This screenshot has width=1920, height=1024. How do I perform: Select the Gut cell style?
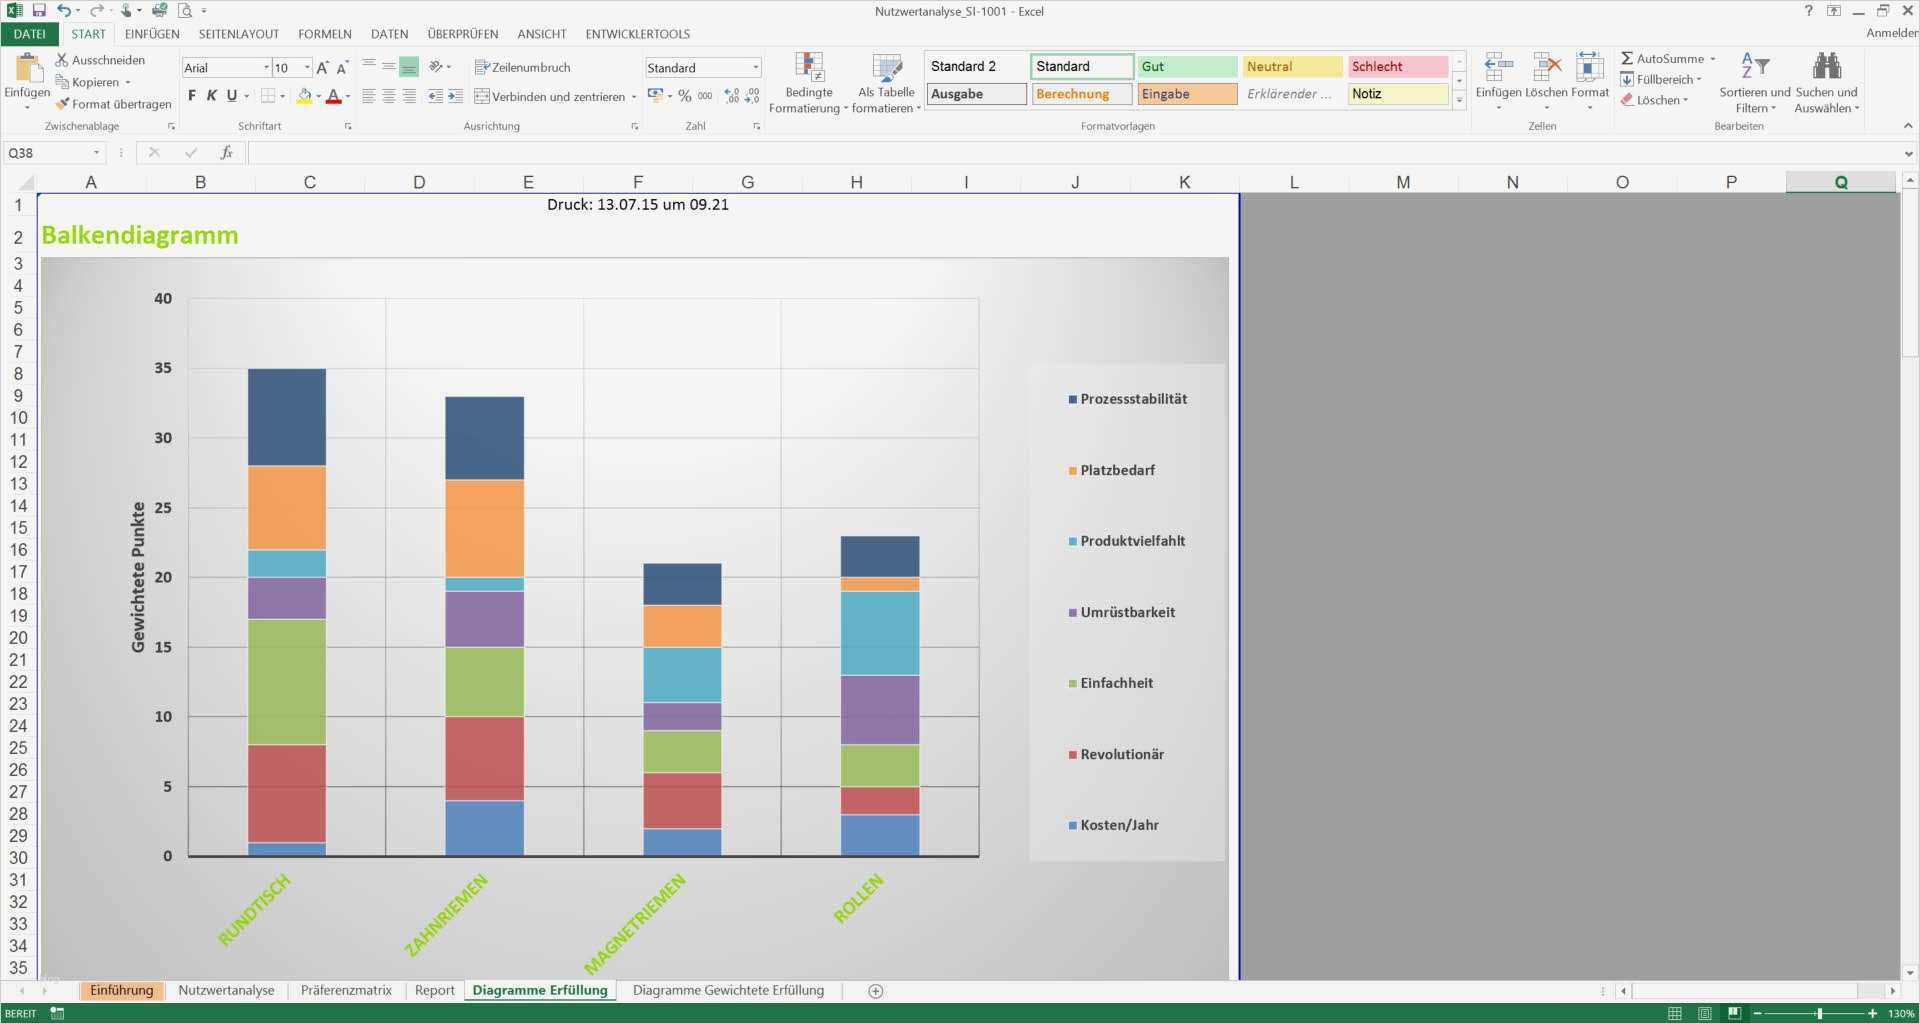[x=1186, y=66]
